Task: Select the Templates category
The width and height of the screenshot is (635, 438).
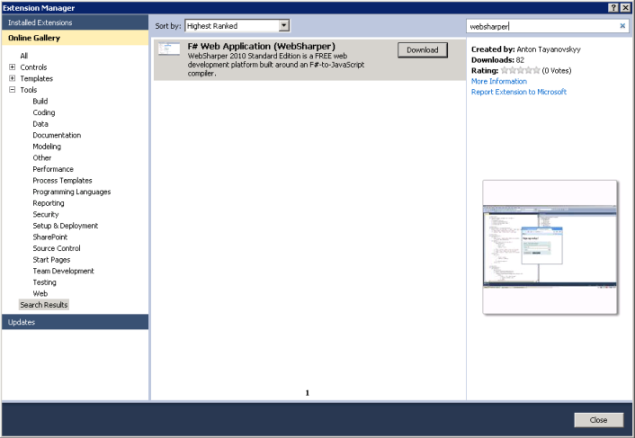Action: click(36, 79)
